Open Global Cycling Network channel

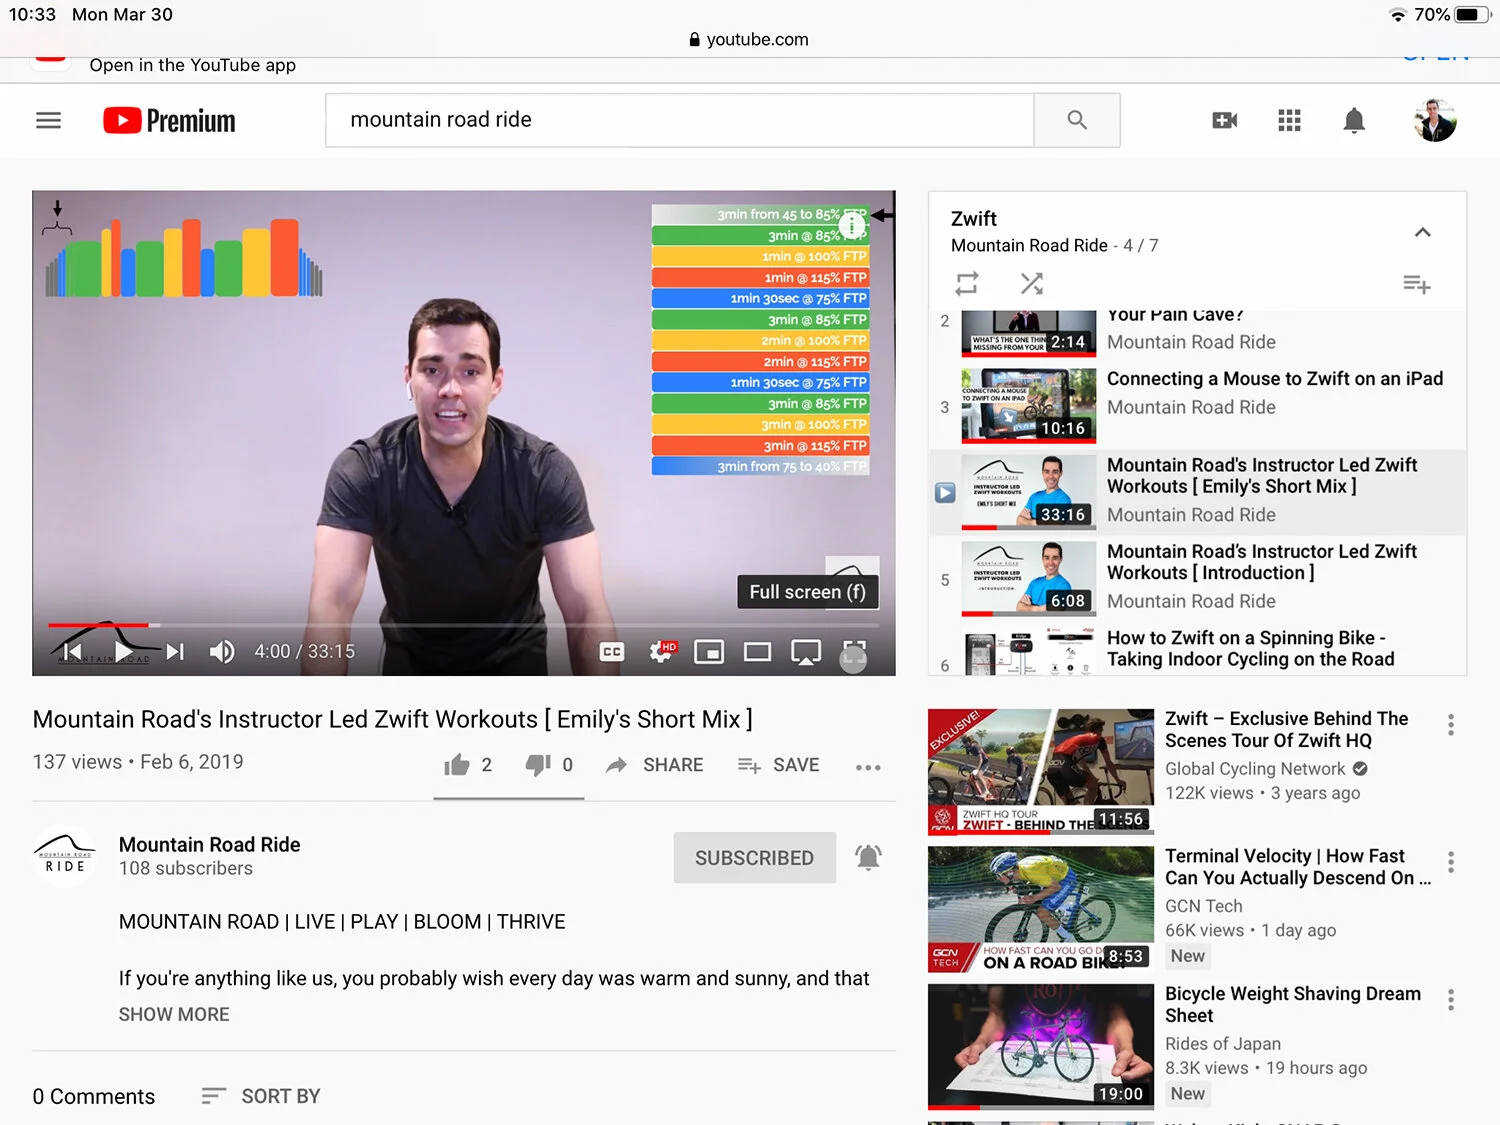pyautogui.click(x=1255, y=769)
